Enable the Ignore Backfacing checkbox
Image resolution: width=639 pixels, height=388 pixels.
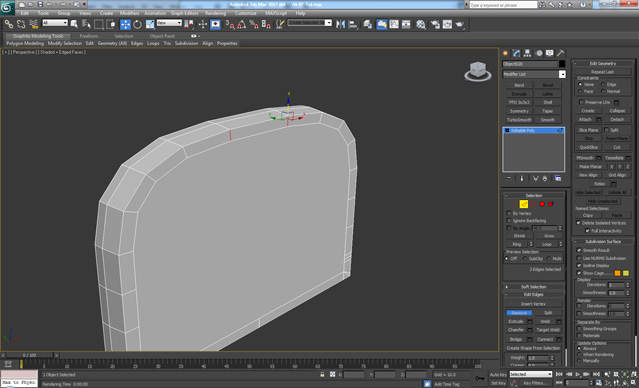pos(509,220)
